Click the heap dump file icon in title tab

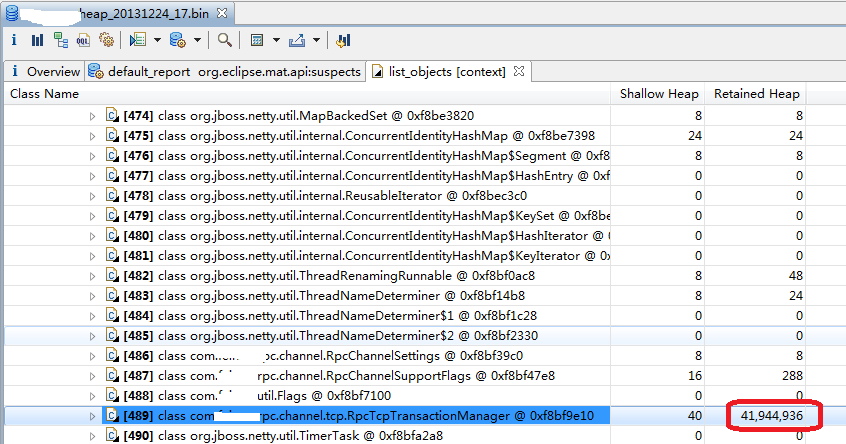coord(12,13)
